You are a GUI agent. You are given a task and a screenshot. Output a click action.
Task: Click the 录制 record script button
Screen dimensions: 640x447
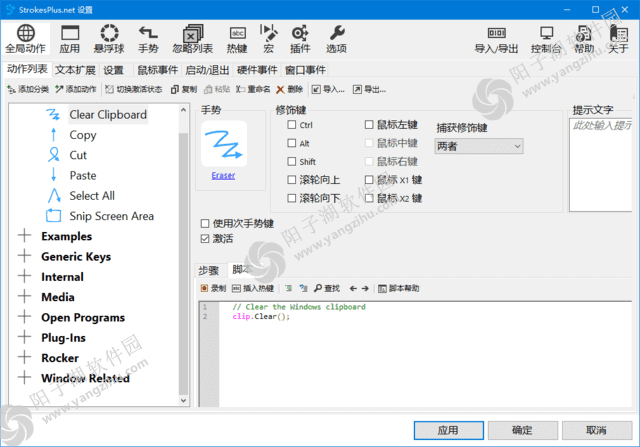tap(213, 288)
